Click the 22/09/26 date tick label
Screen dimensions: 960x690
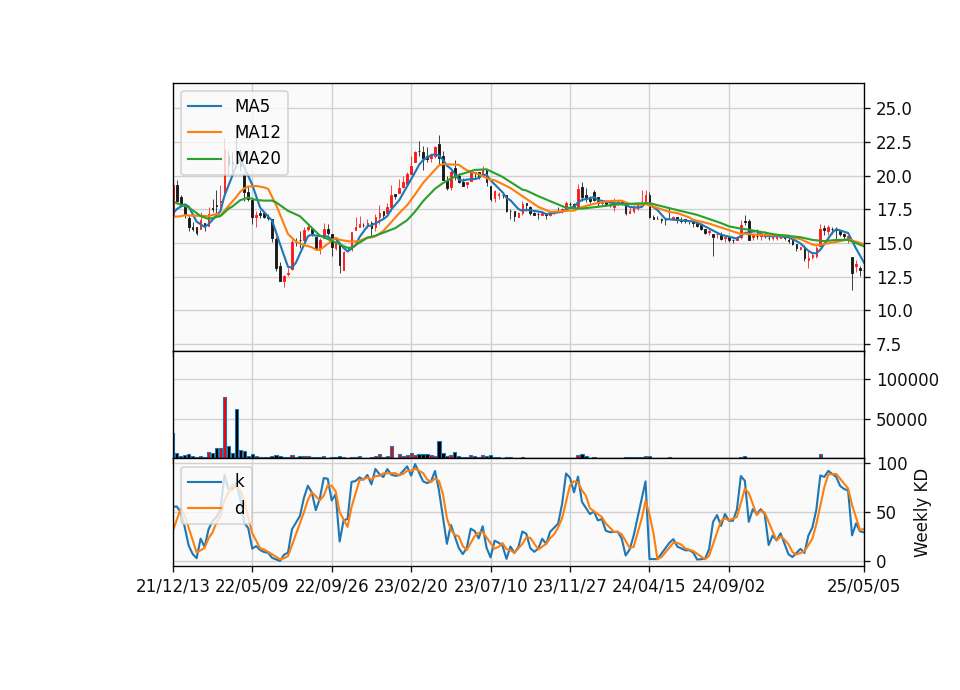(331, 586)
